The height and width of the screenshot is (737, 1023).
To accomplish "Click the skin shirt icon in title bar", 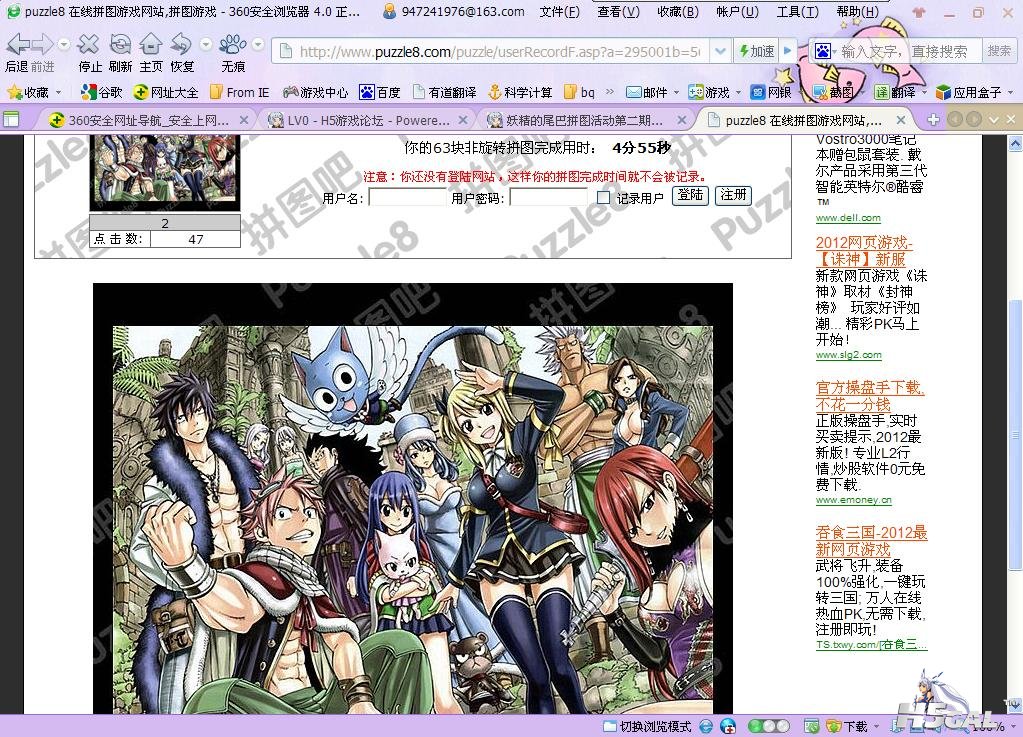I will coord(919,12).
